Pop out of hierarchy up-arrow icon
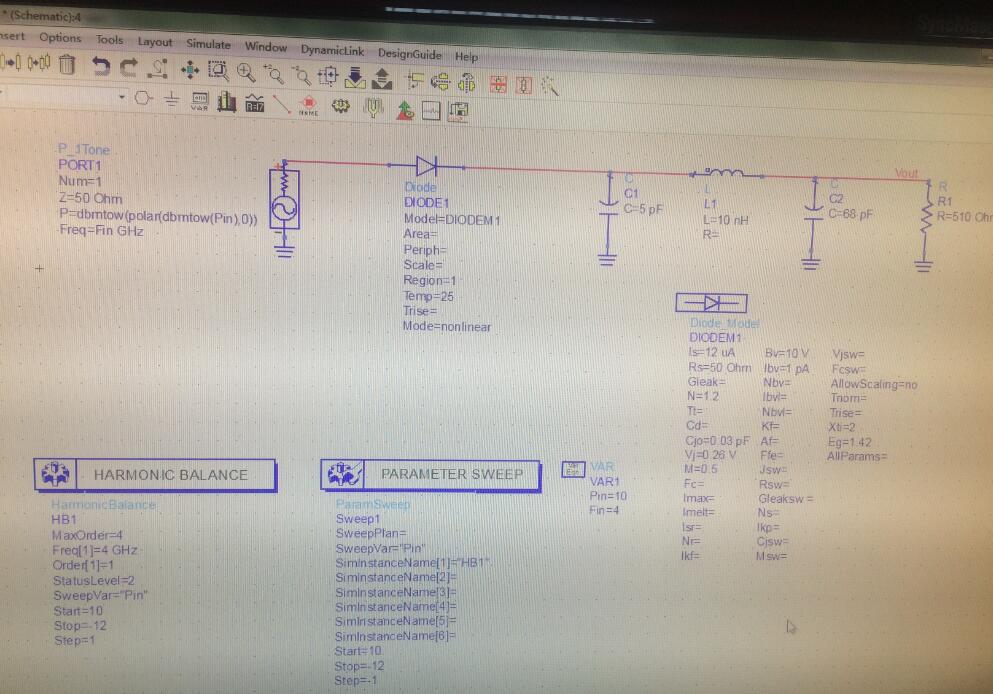This screenshot has height=694, width=993. [x=382, y=79]
